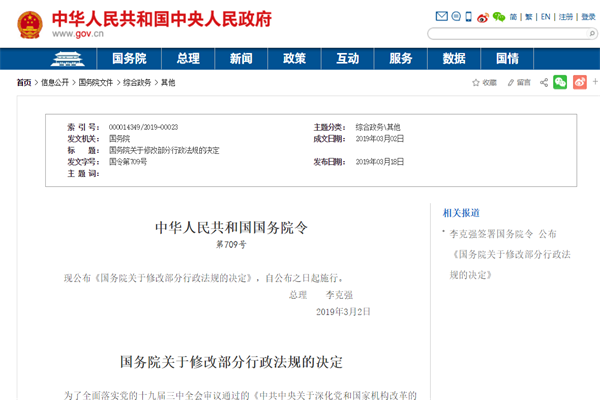600x400 pixels.
Task: Share via red Weibo button
Action: pos(577,82)
